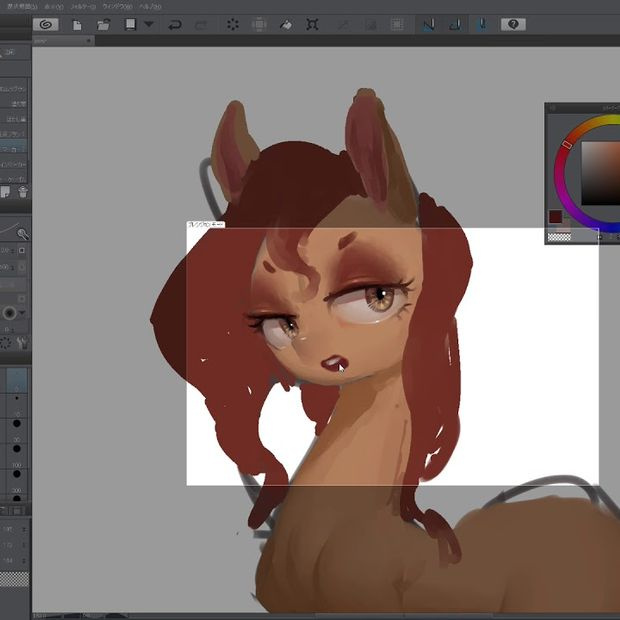Screen dimensions: 620x620
Task: Click the hue marker on the color wheel ring
Action: tap(567, 145)
